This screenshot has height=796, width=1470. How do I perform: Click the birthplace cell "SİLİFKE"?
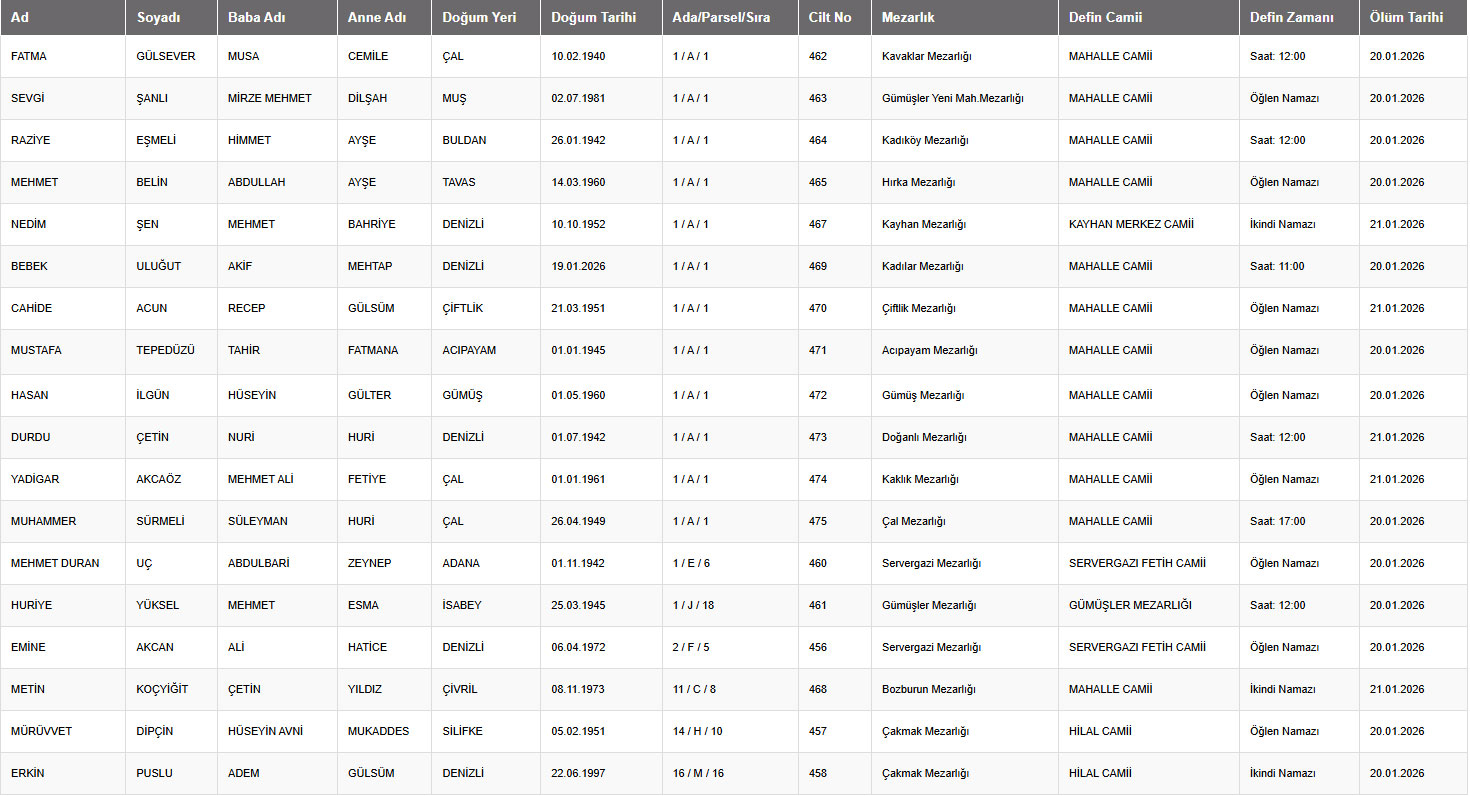point(462,731)
